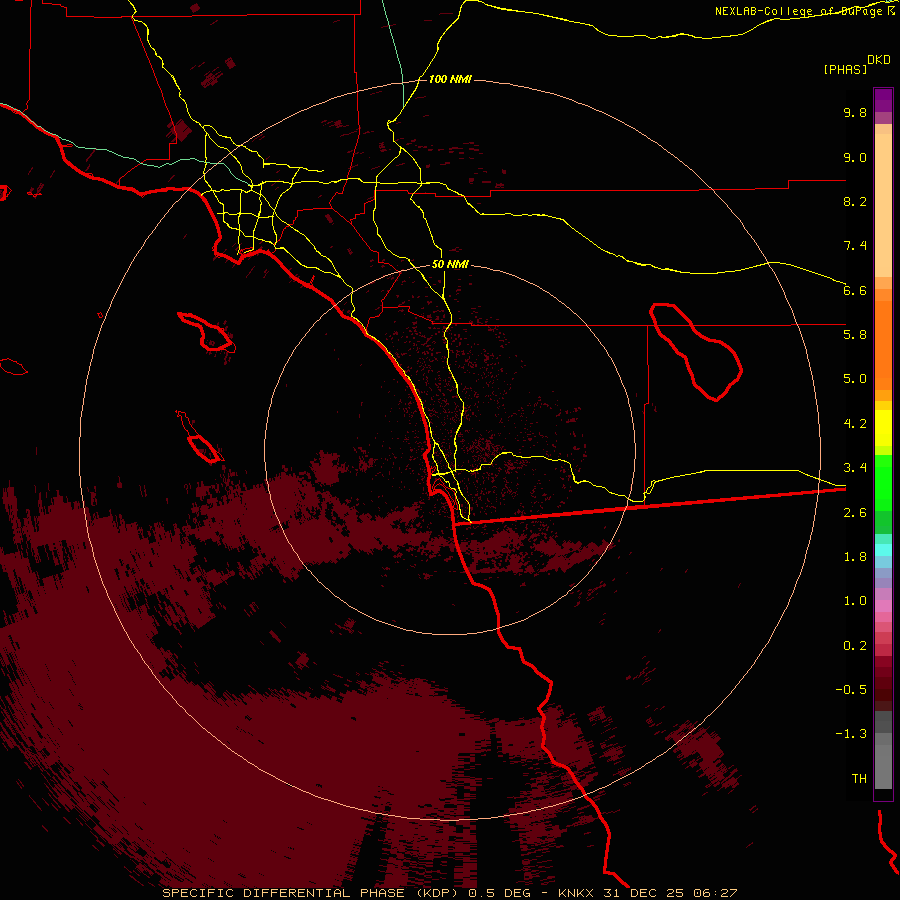This screenshot has height=900, width=900.
Task: Click the DKD product code label
Action: pyautogui.click(x=879, y=60)
